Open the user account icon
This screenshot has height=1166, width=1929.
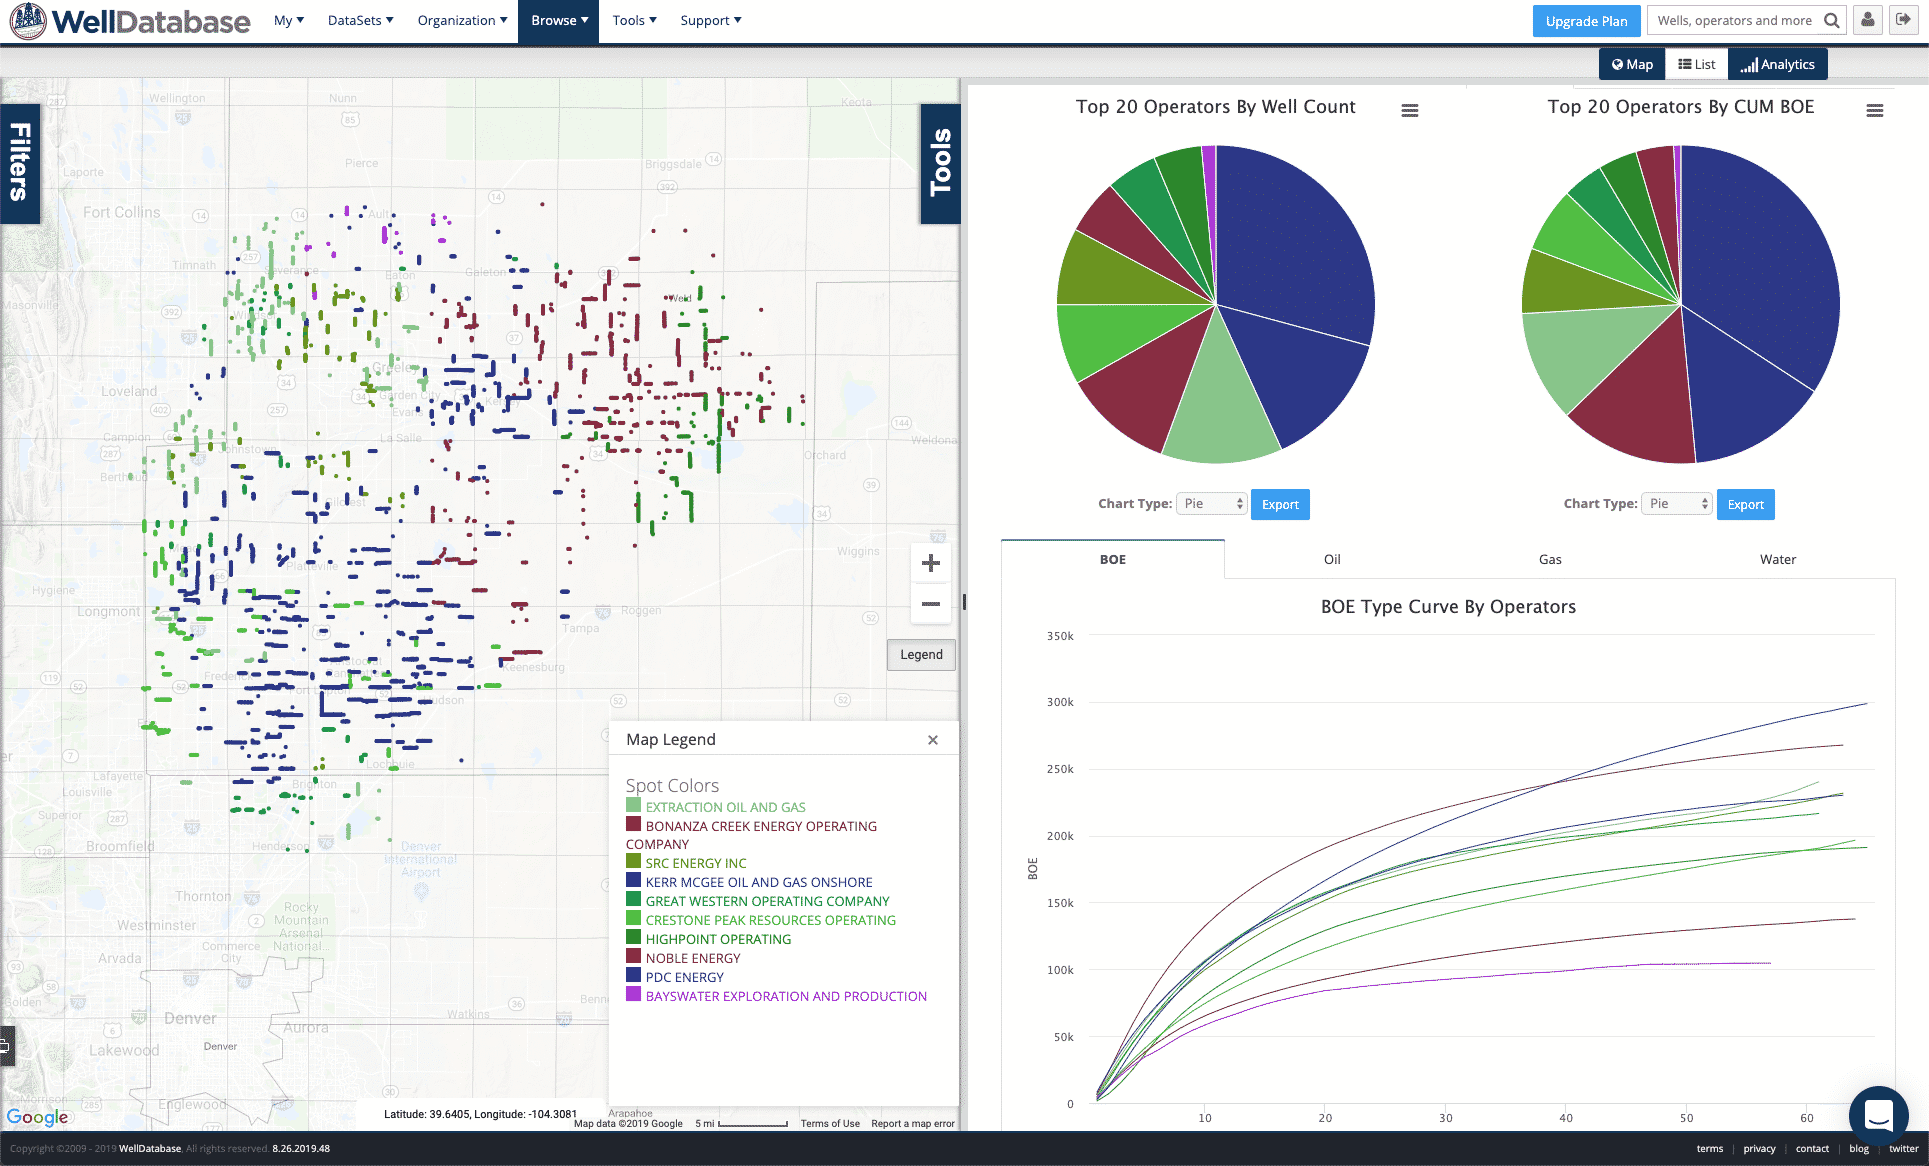[x=1867, y=20]
